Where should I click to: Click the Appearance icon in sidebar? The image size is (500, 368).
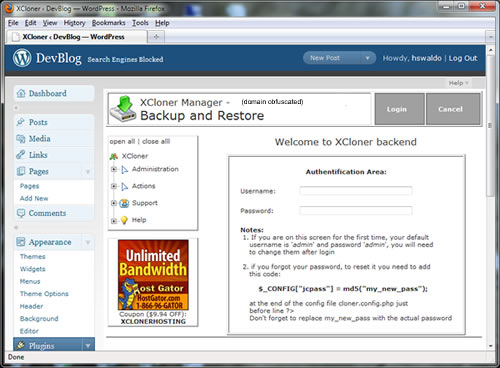point(21,242)
